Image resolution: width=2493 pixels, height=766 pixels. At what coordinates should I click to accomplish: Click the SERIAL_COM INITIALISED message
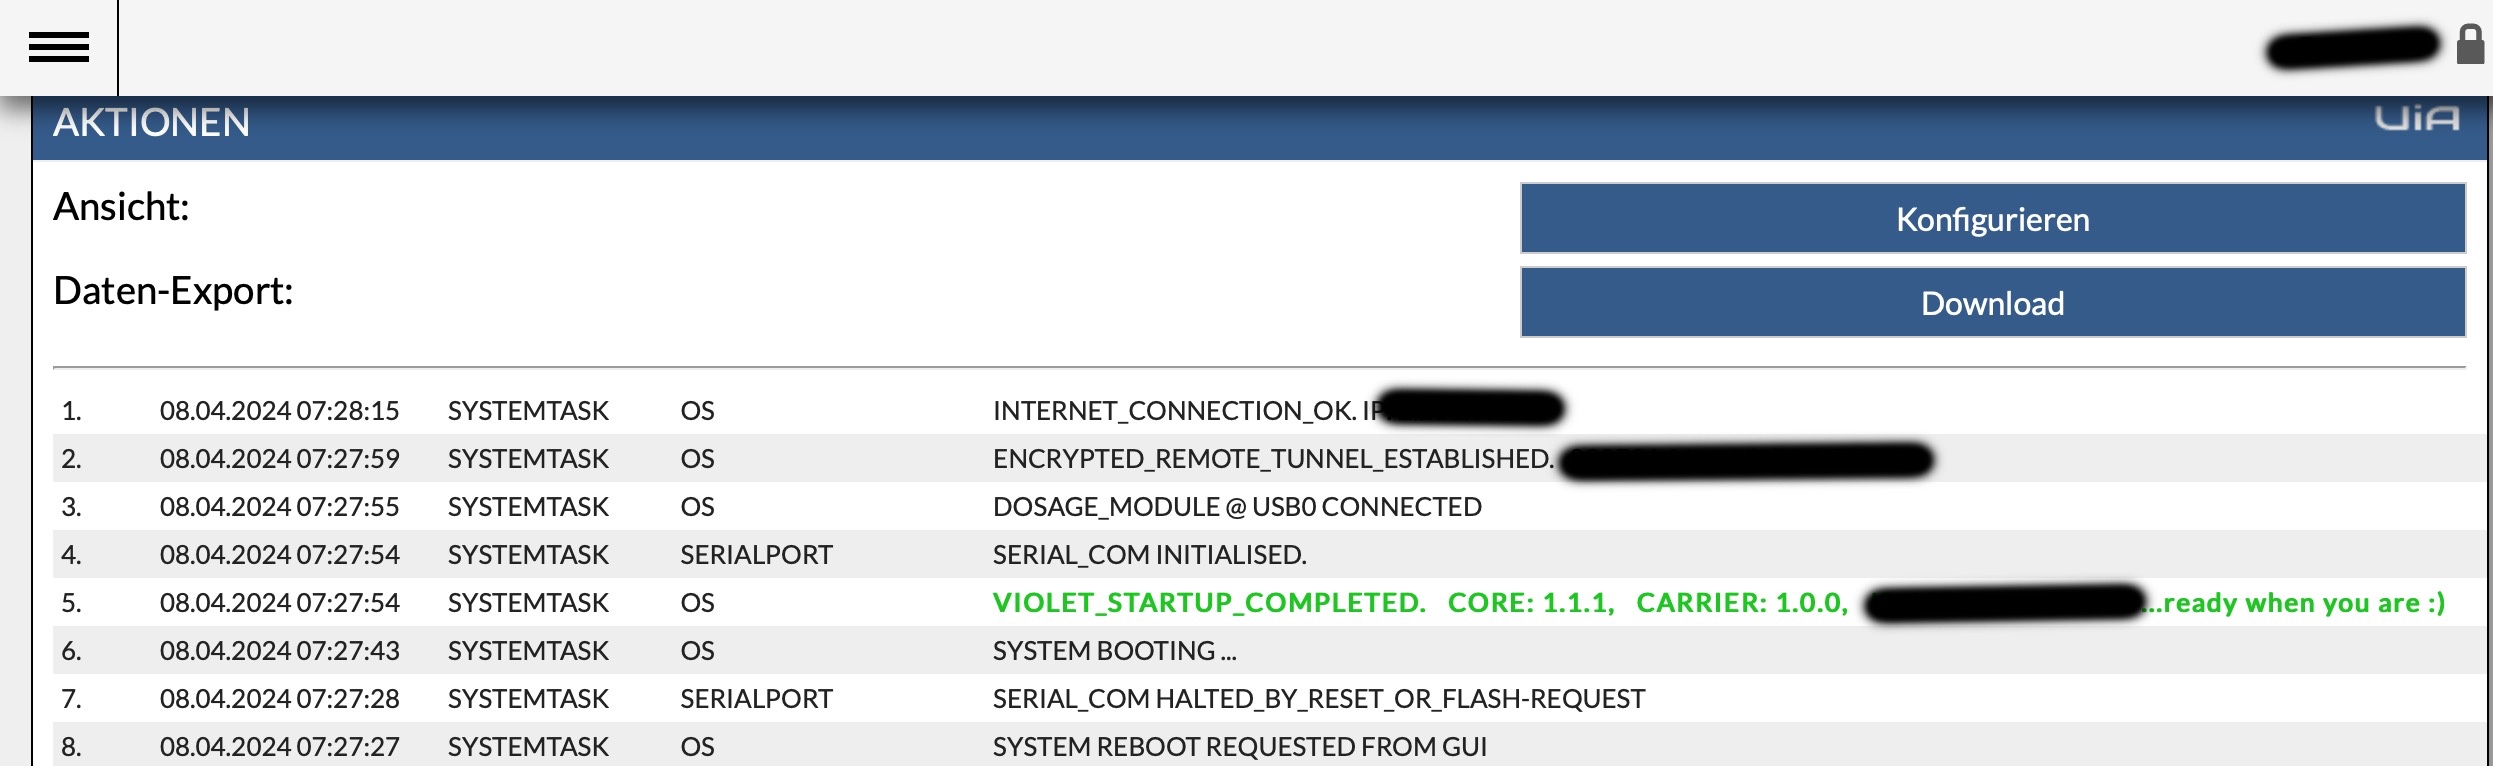1150,555
